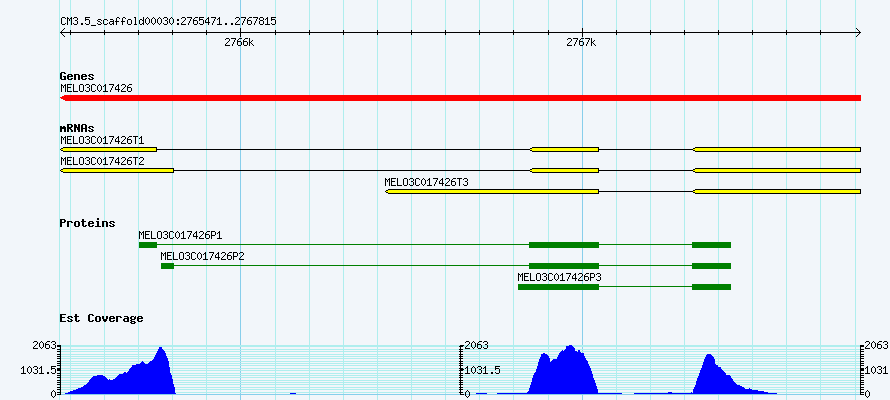This screenshot has width=890, height=400.
Task: Select the mRNAs track heading
Action: tap(77, 128)
